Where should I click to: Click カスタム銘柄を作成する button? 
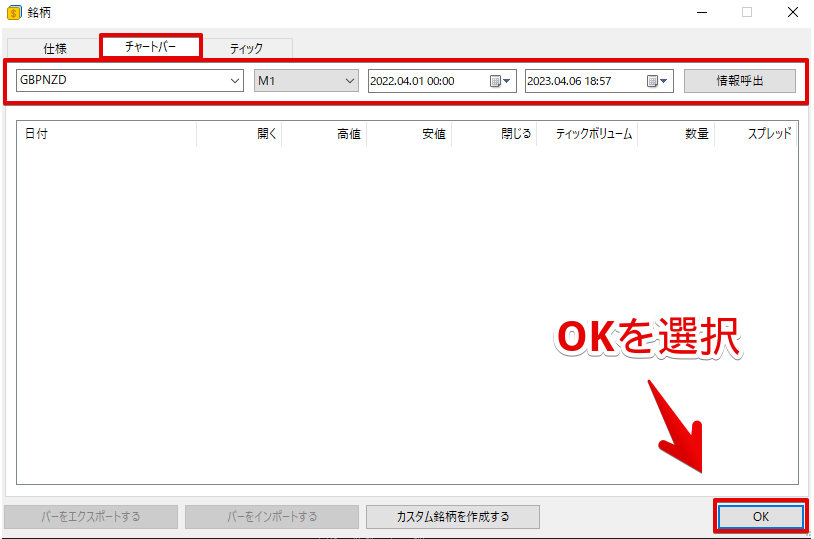(x=453, y=516)
